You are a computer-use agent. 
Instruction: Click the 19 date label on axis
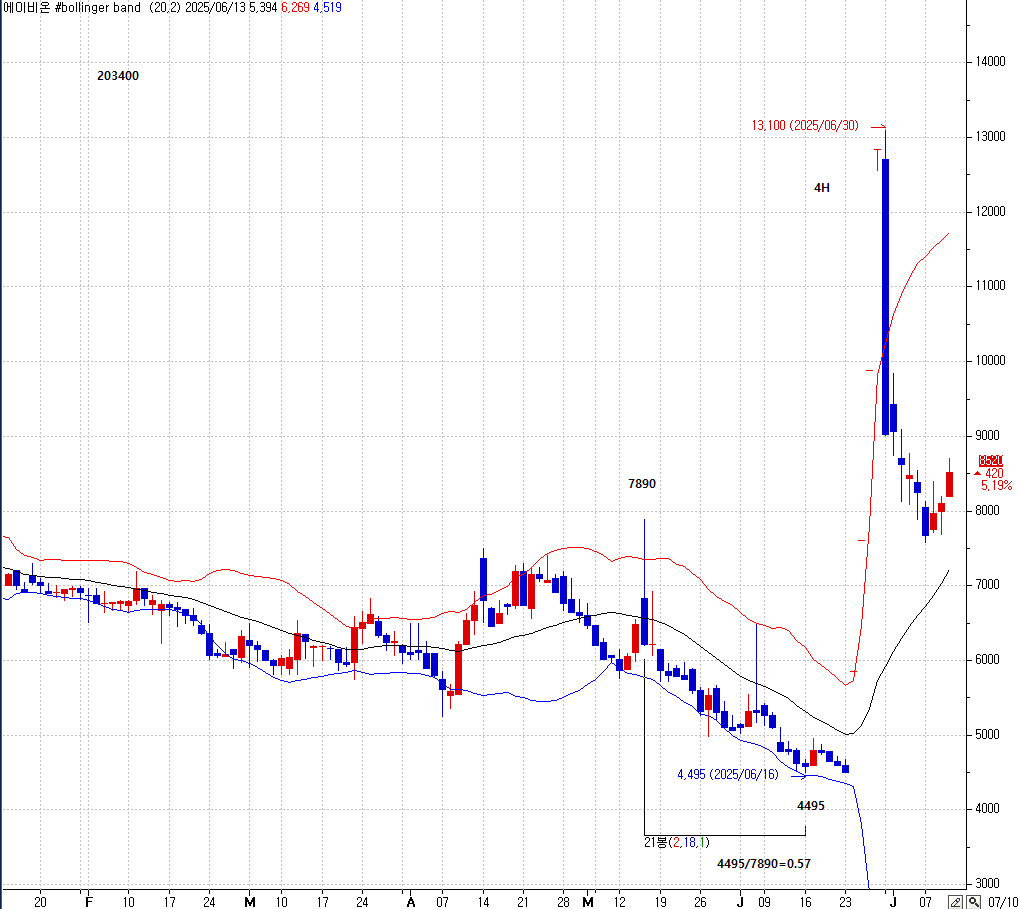point(660,902)
